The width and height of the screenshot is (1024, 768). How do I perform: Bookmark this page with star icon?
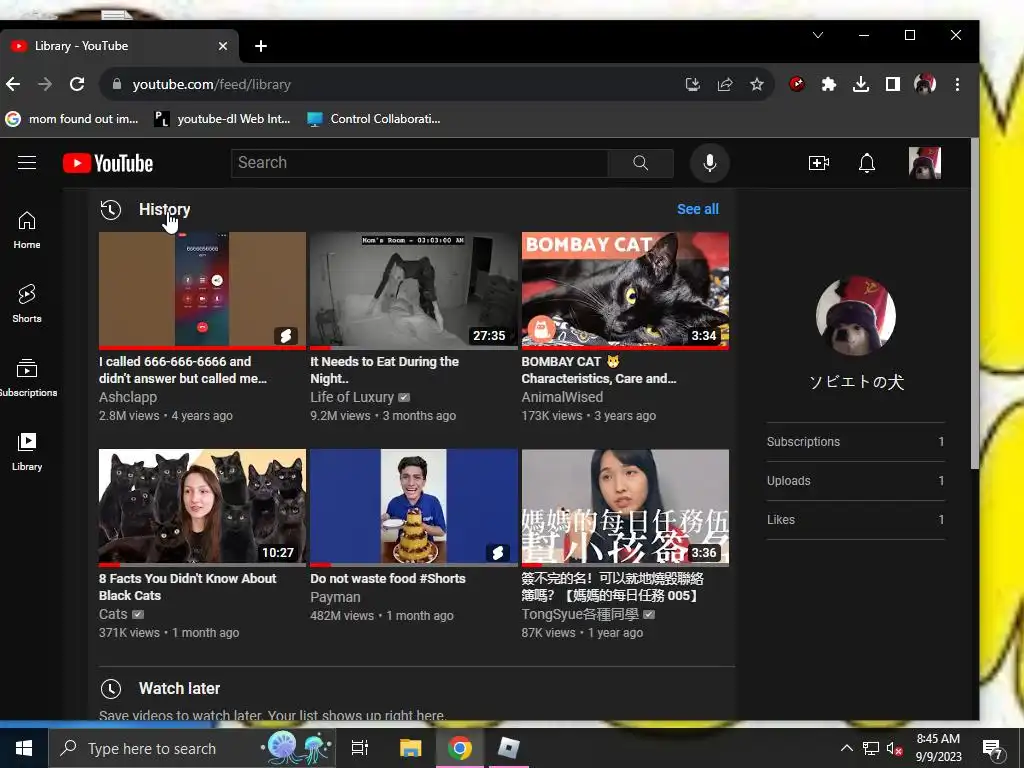tap(757, 84)
